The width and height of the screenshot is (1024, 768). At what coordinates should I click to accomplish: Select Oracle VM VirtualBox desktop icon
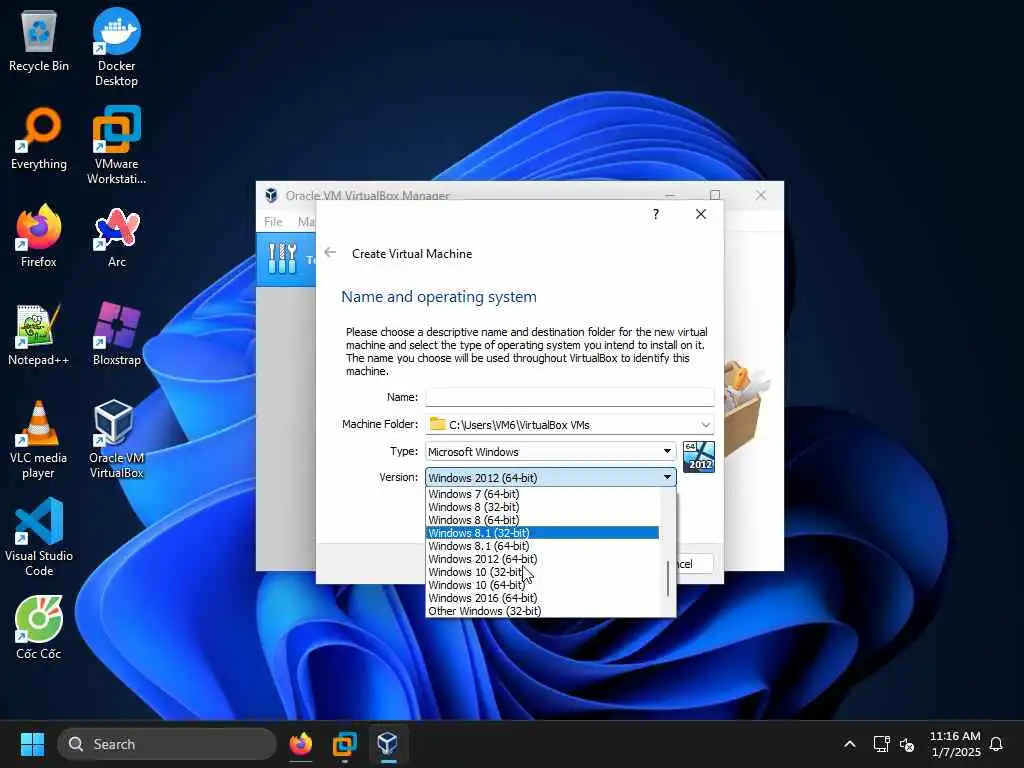pos(116,439)
